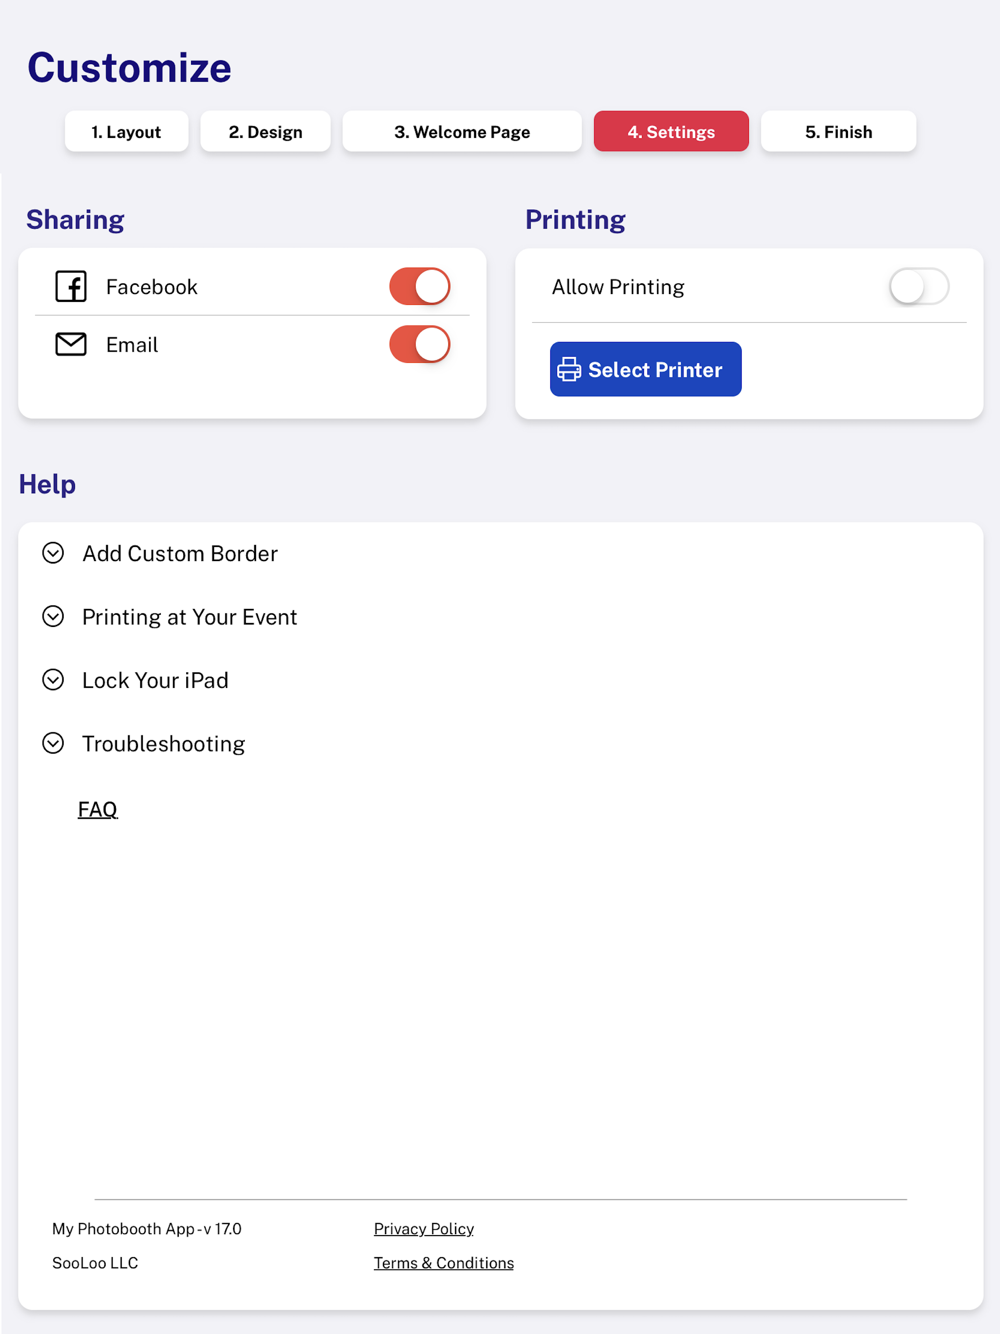The image size is (1000, 1334).
Task: Select the 4. Settings tab
Action: [671, 132]
